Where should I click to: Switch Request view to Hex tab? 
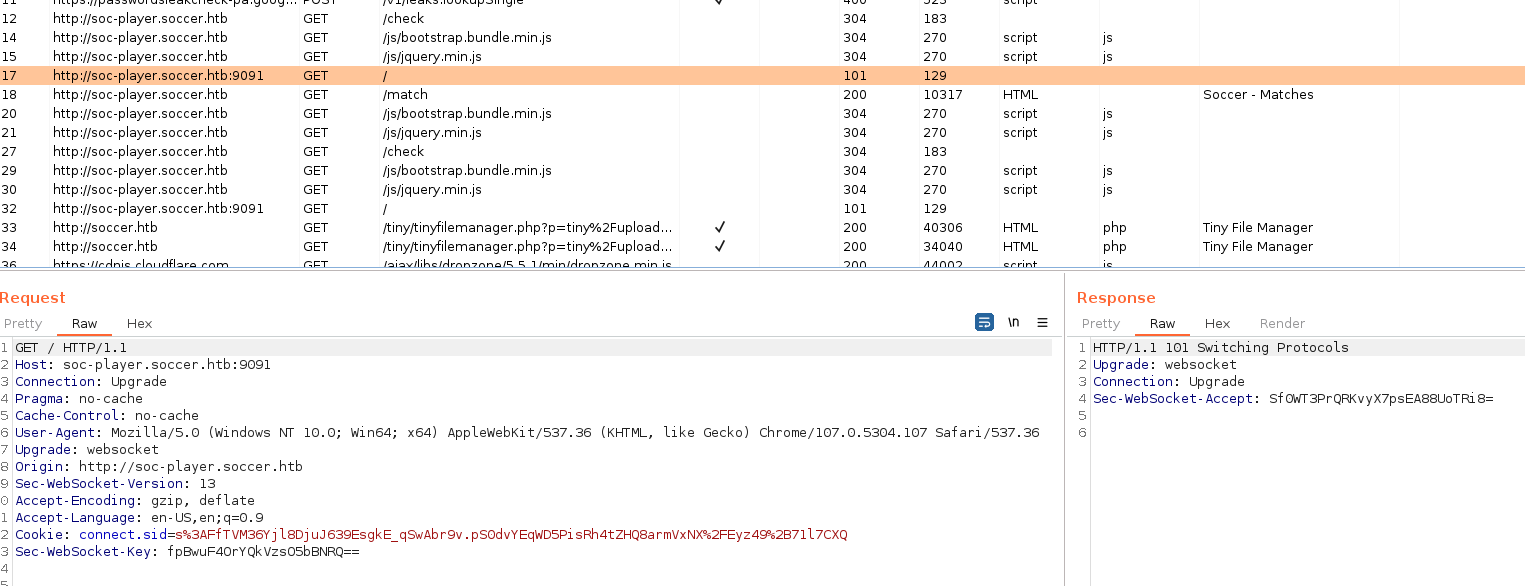click(x=139, y=323)
